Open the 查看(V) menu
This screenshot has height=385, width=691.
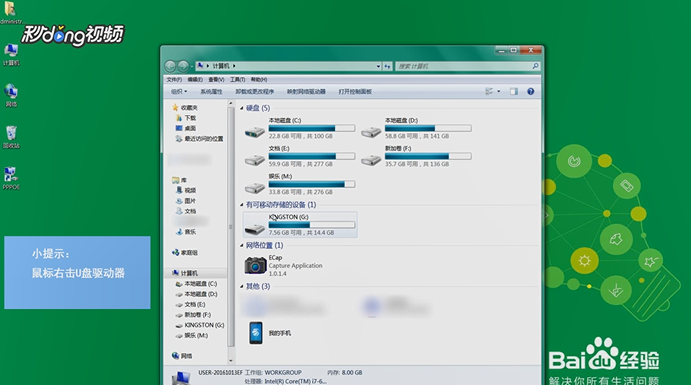click(x=216, y=80)
